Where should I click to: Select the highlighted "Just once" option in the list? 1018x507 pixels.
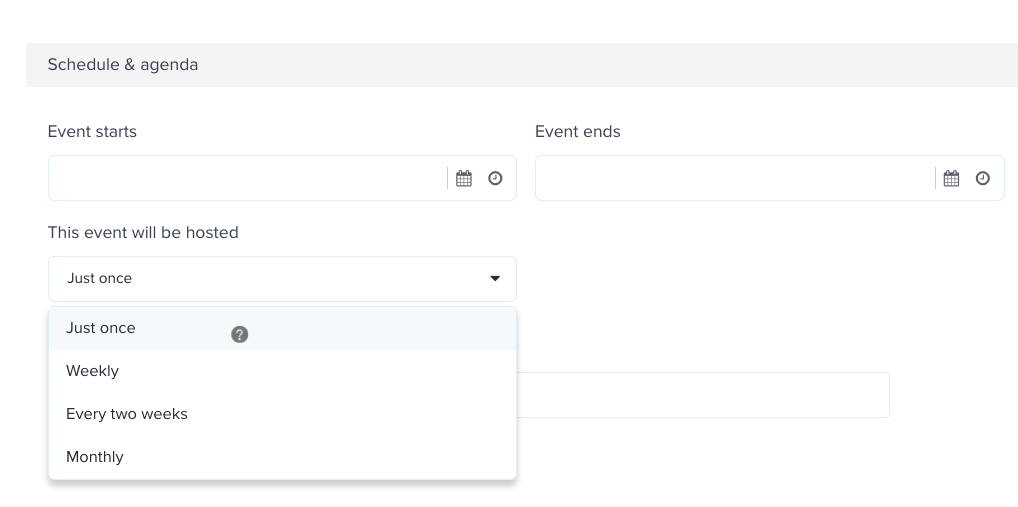pyautogui.click(x=282, y=328)
